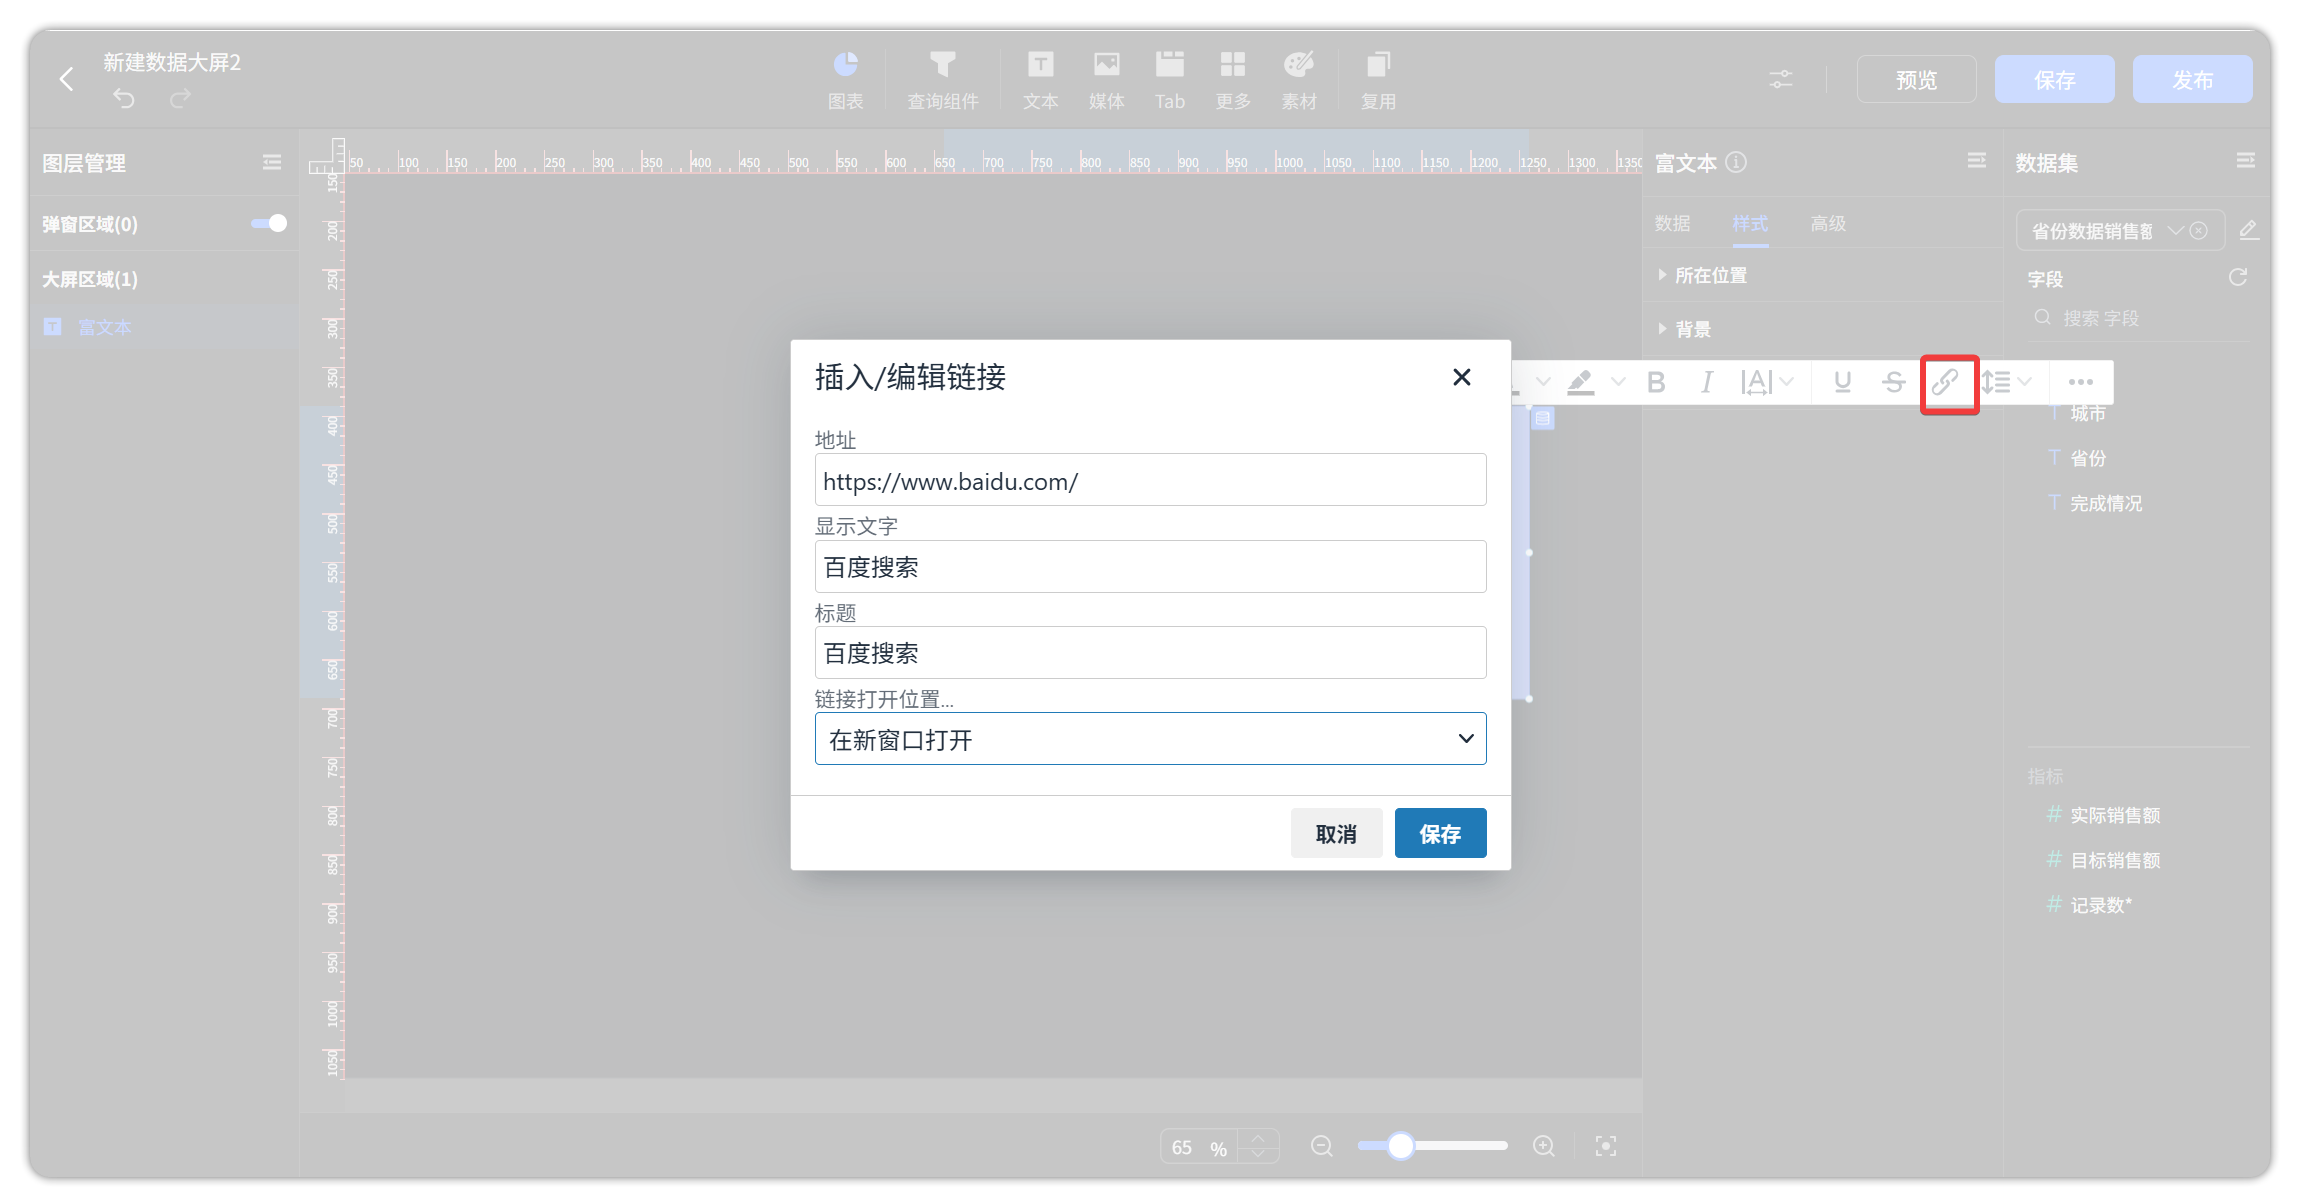Open the 链接打开位置 dropdown
The width and height of the screenshot is (2300, 1197).
[1150, 739]
